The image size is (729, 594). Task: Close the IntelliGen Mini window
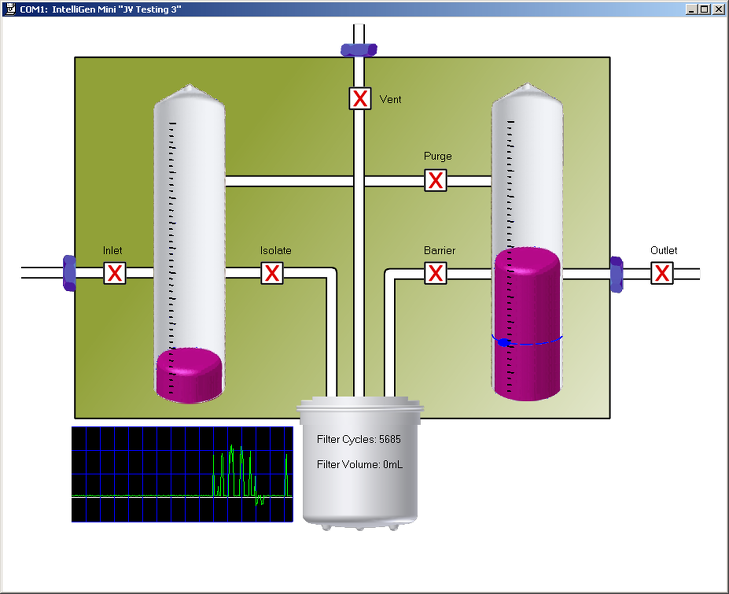tap(718, 9)
